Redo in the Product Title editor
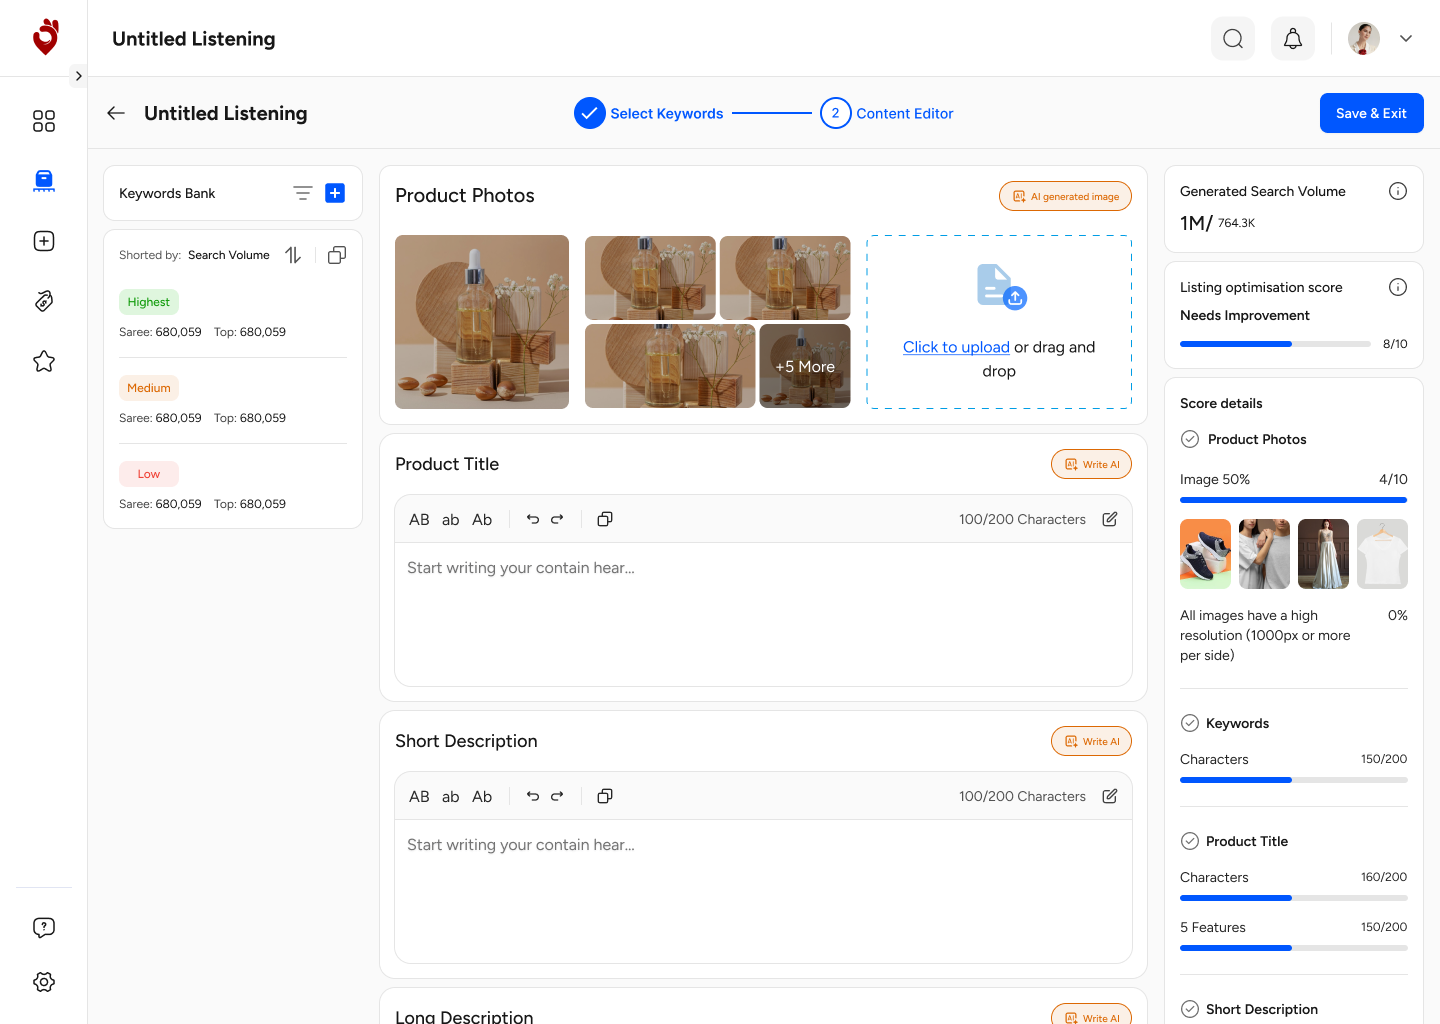The image size is (1440, 1024). pos(557,519)
